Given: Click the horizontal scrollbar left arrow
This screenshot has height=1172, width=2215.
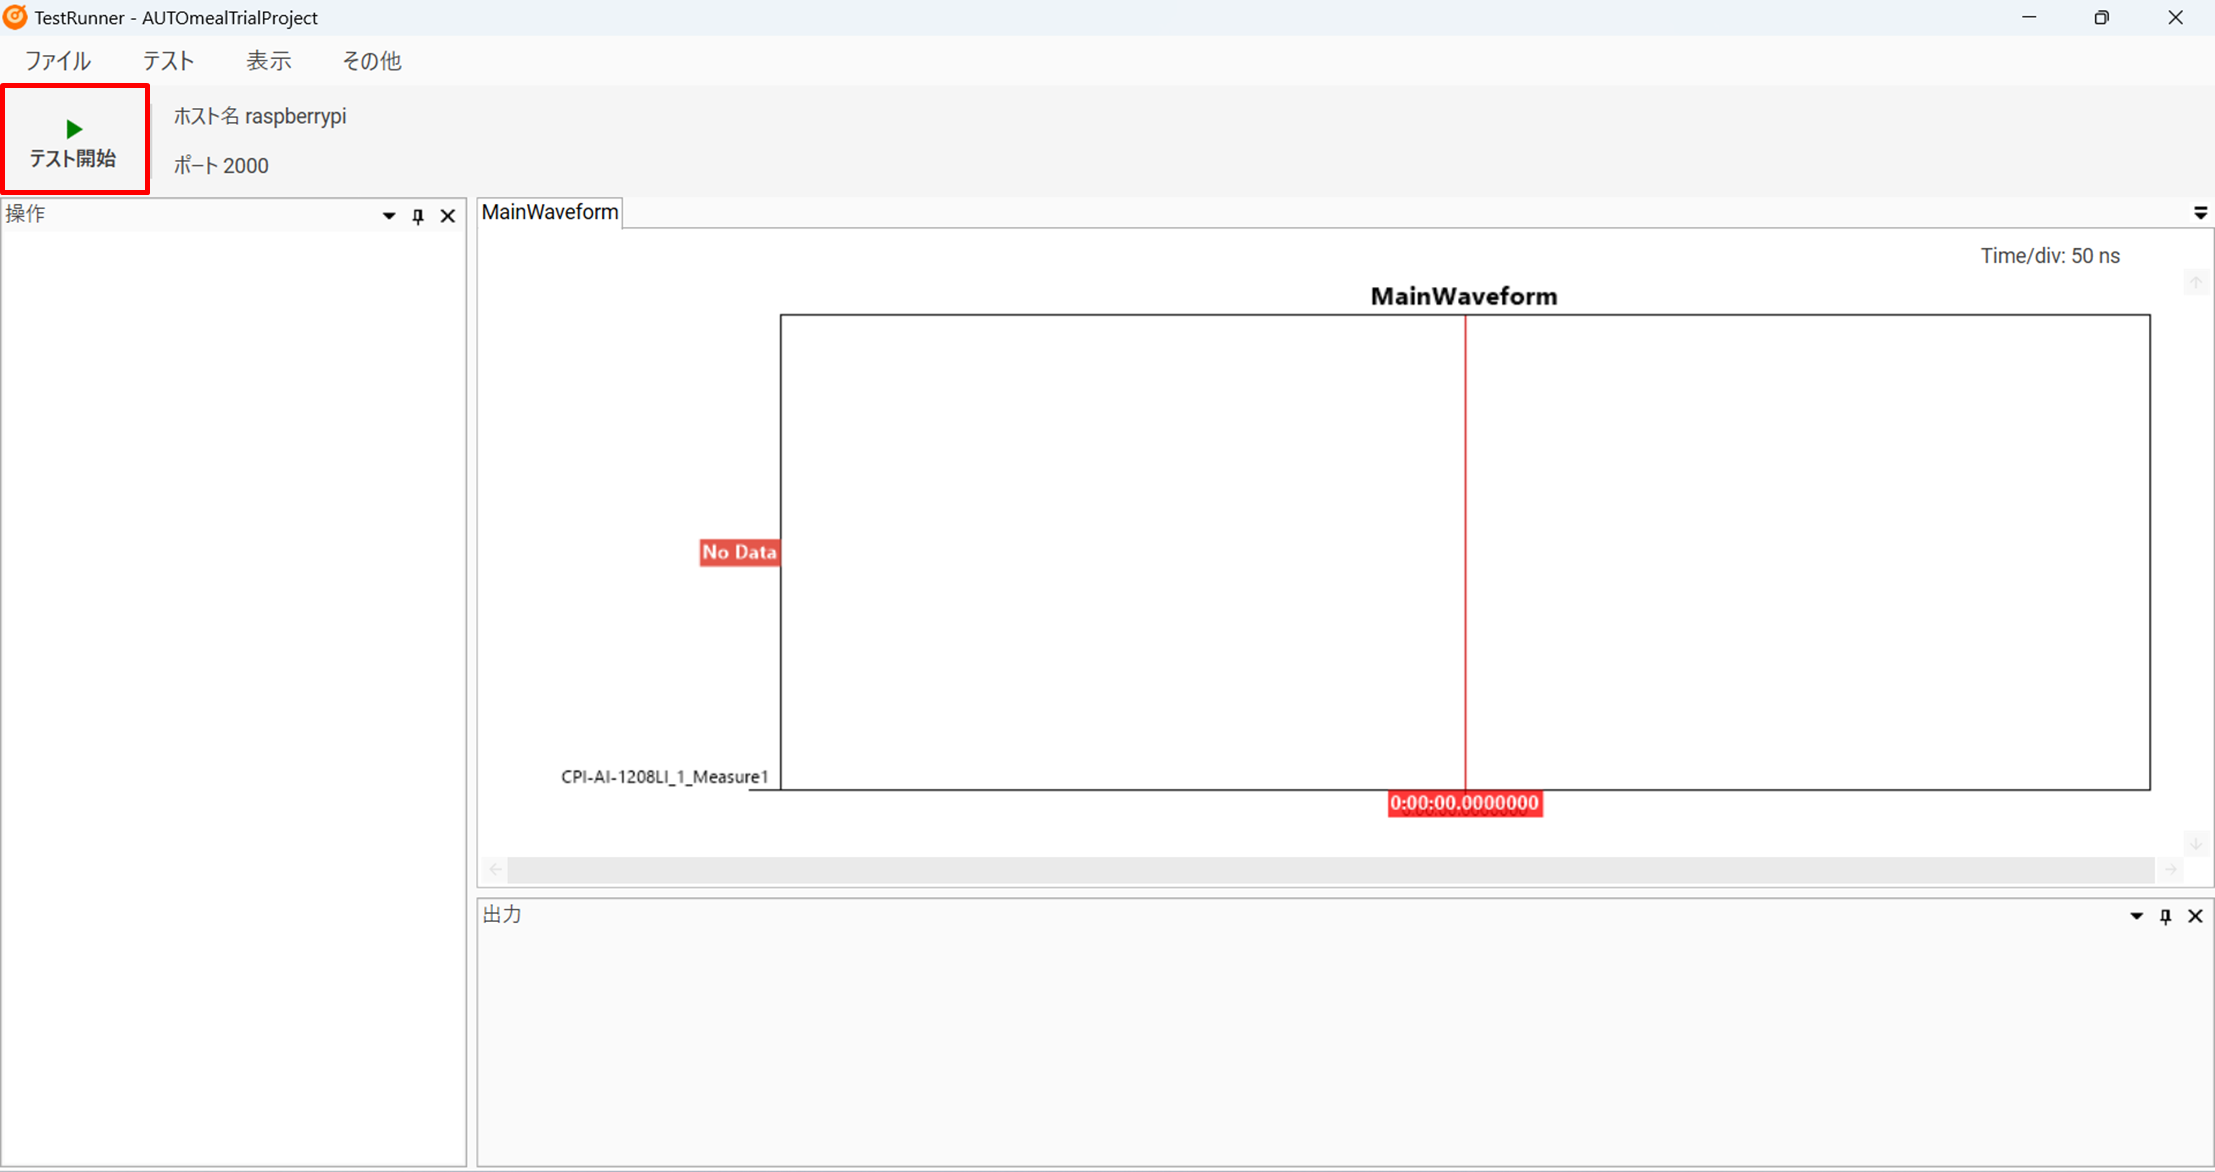Looking at the screenshot, I should click(x=495, y=869).
